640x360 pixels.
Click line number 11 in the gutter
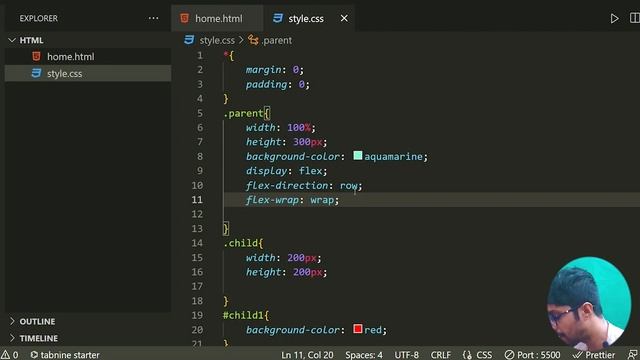point(197,200)
